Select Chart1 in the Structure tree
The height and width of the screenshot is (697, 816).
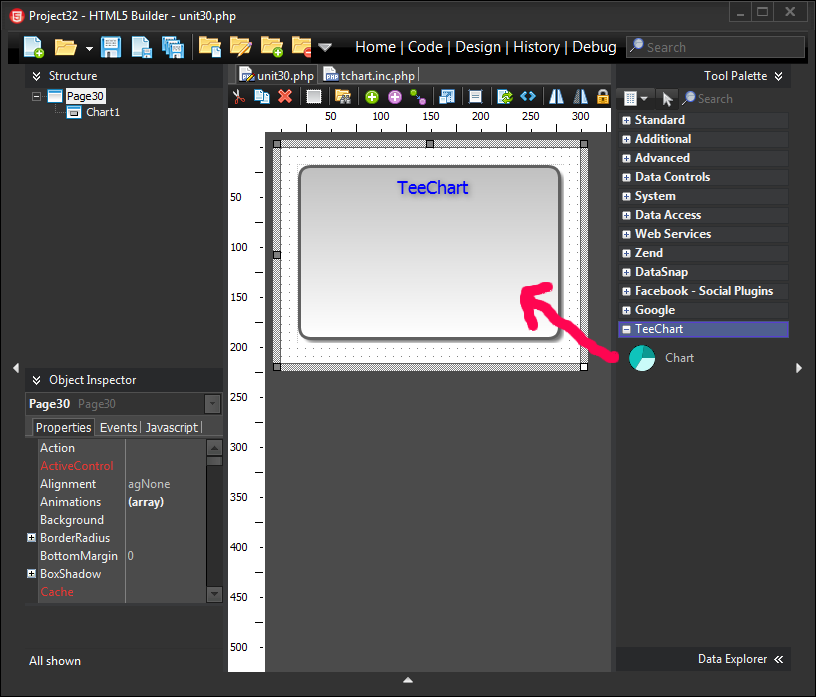point(103,112)
